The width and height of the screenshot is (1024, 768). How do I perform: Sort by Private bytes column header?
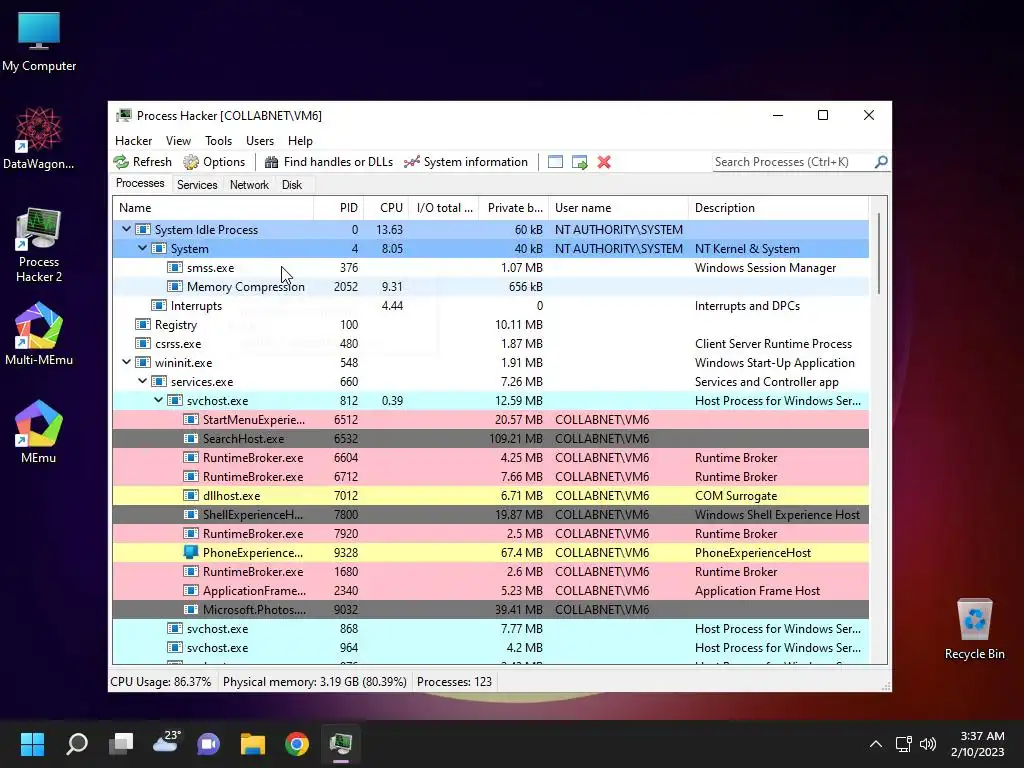click(x=513, y=208)
